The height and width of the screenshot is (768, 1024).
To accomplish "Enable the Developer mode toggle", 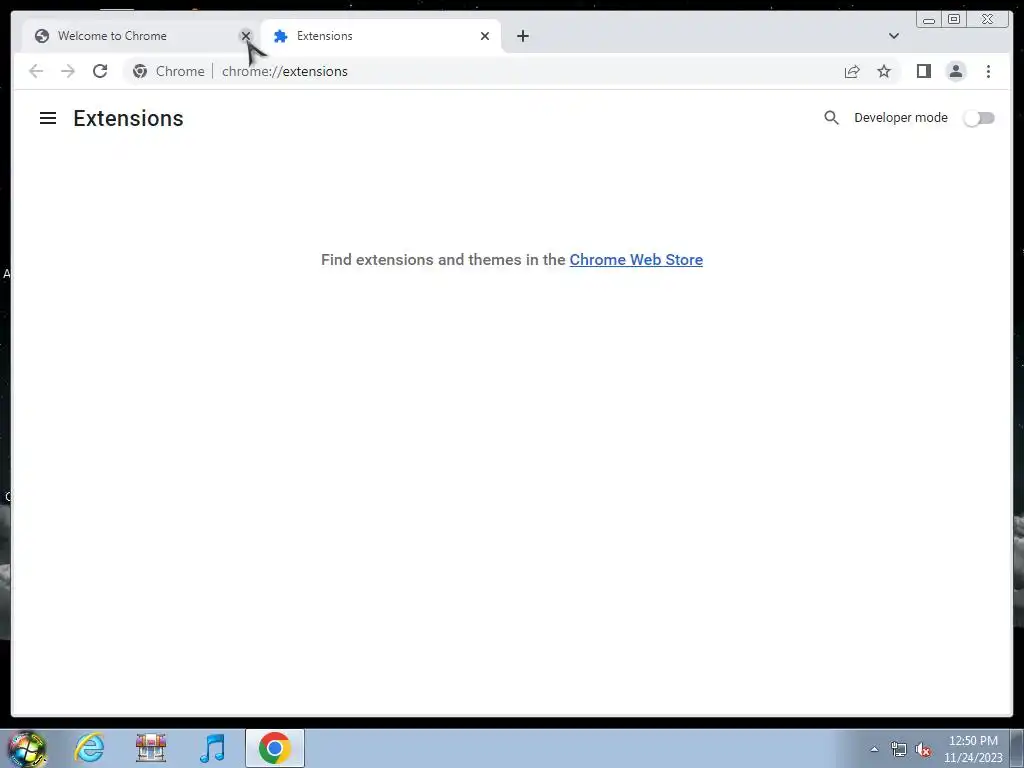I will 979,118.
